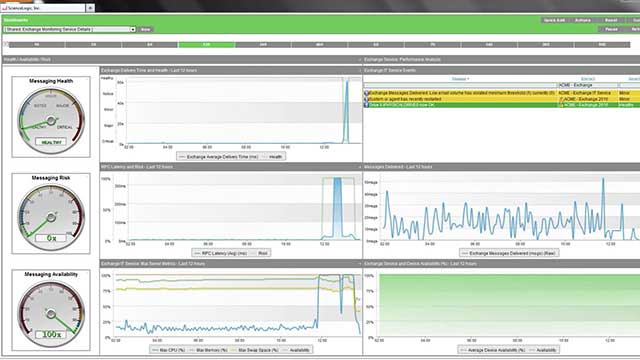Collapse the RPC Latency and Risk widget
This screenshot has width=640, height=360.
[x=360, y=167]
